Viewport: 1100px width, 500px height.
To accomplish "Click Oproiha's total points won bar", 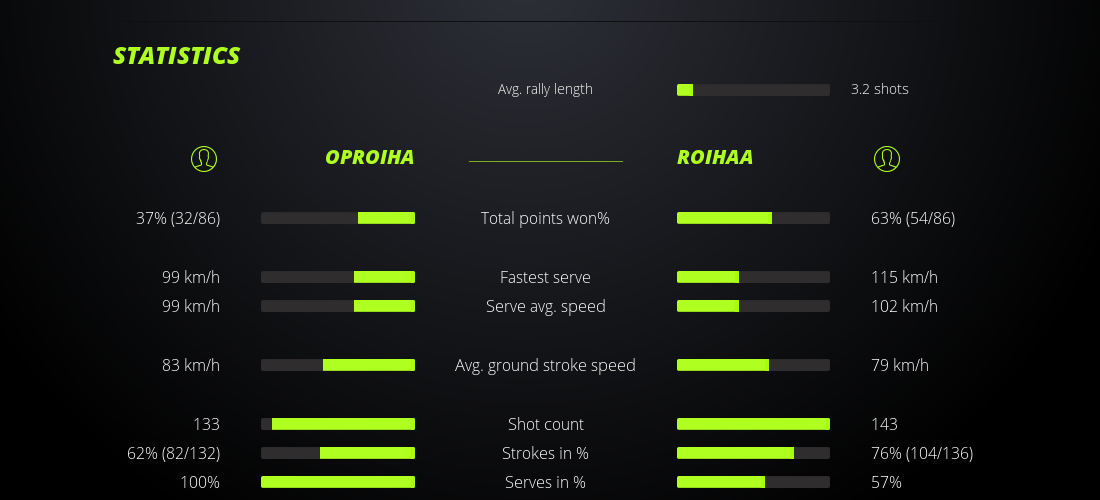I will click(x=338, y=218).
